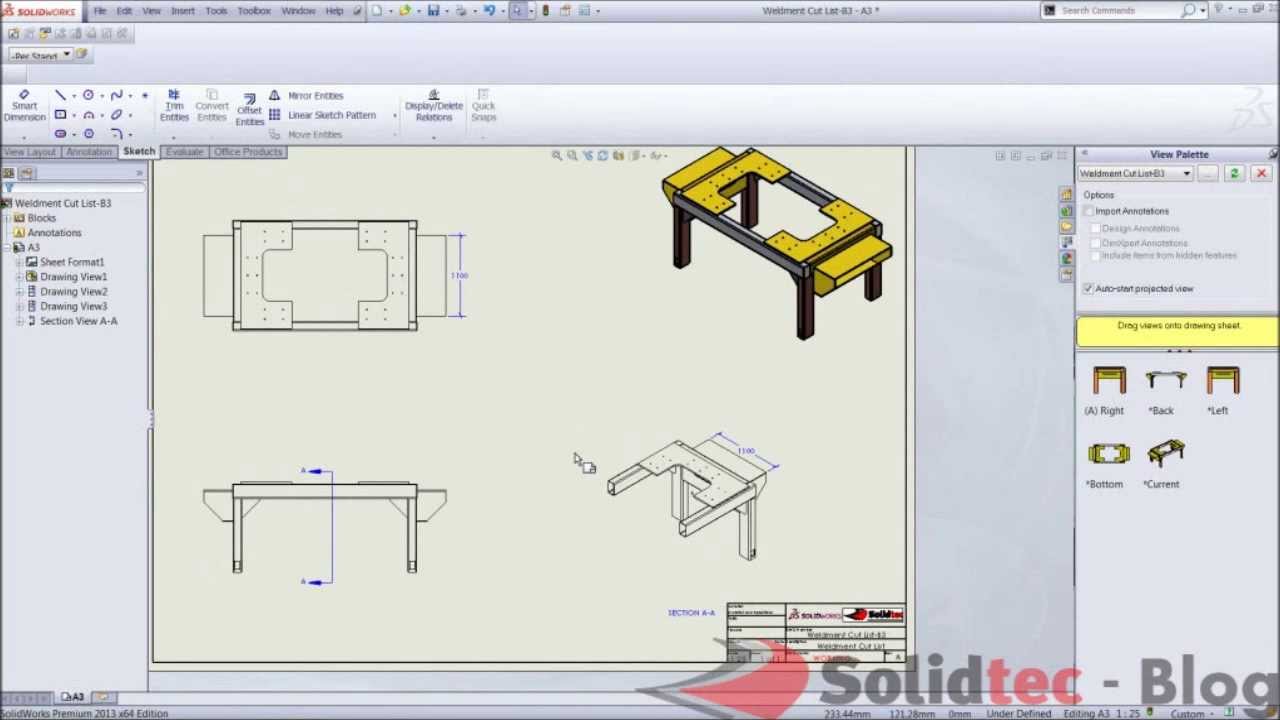Screen dimensions: 1280x720
Task: Click Linear Sketch Pattern command
Action: [x=322, y=115]
